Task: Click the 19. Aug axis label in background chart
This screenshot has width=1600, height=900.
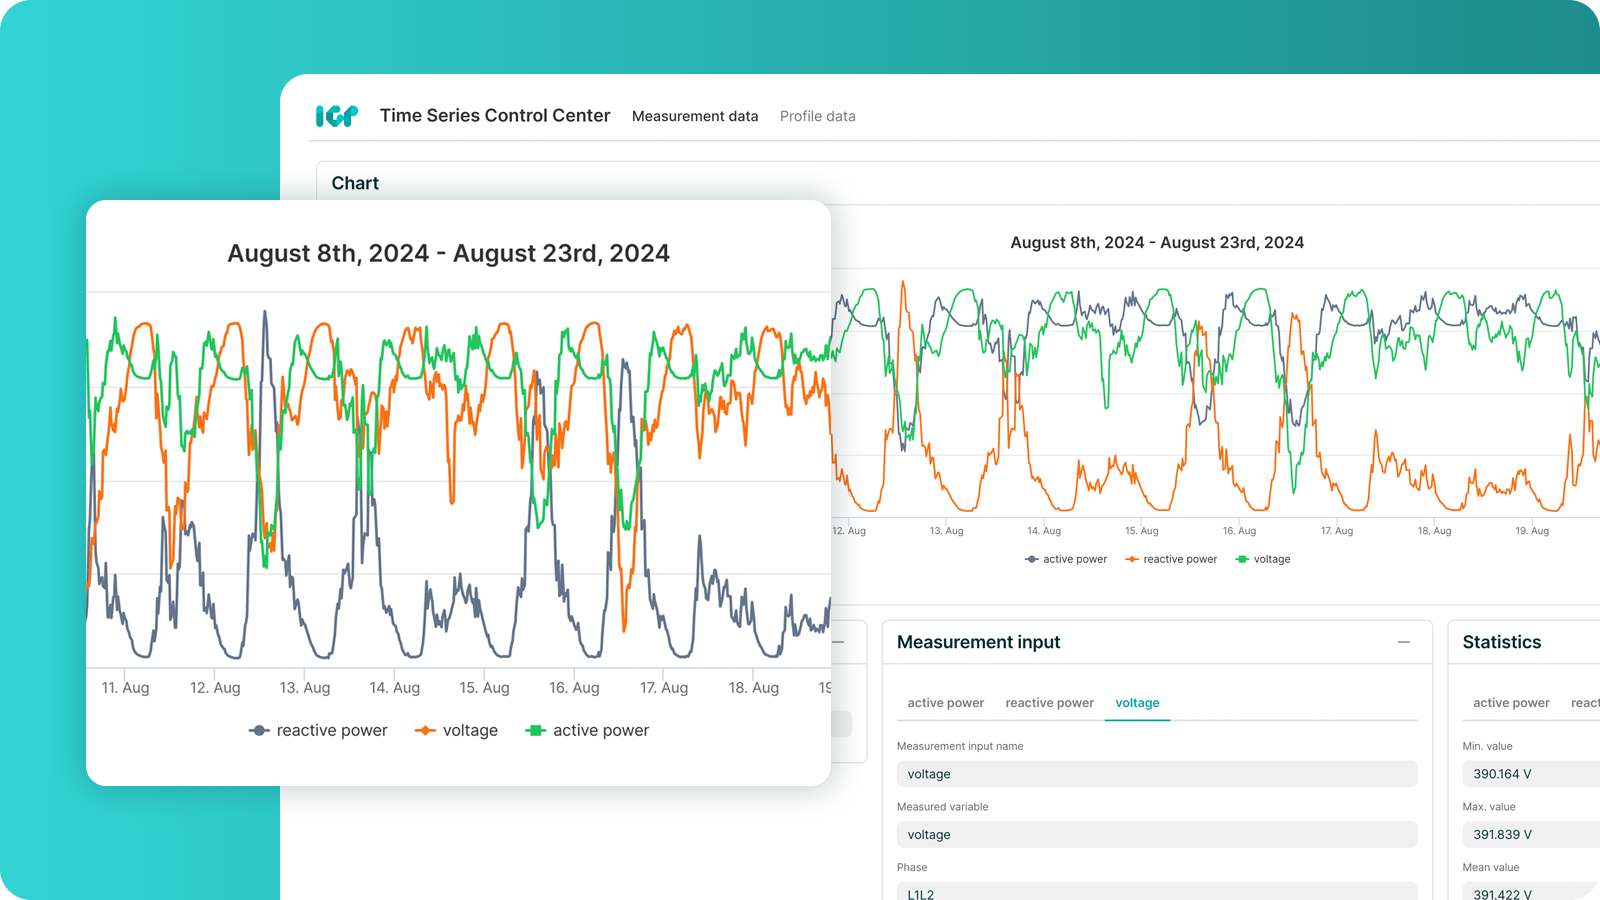Action: click(x=1532, y=531)
